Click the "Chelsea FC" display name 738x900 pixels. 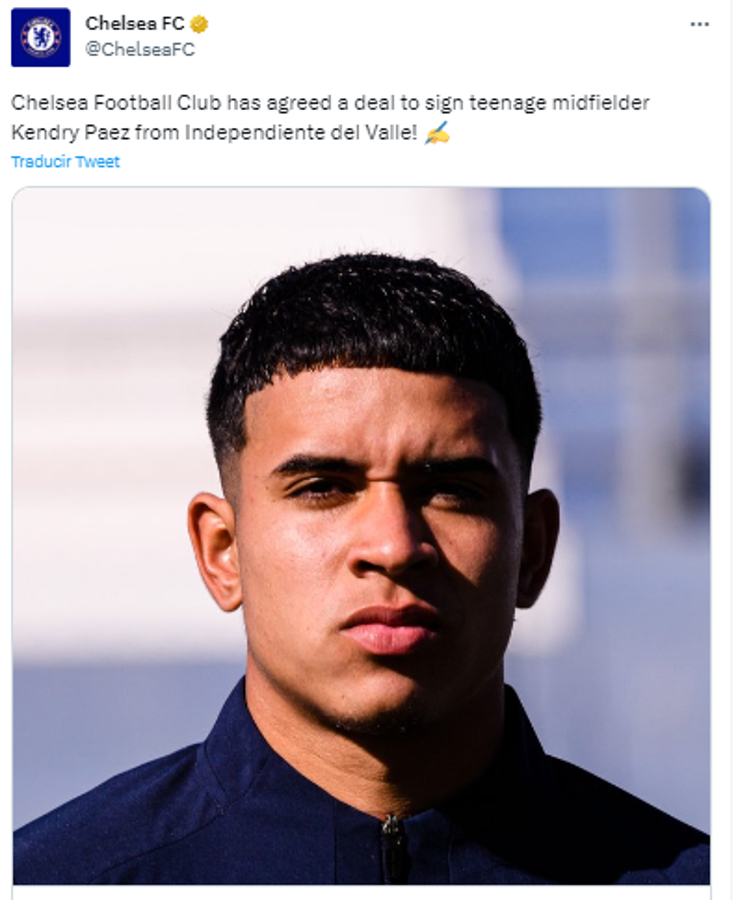134,24
